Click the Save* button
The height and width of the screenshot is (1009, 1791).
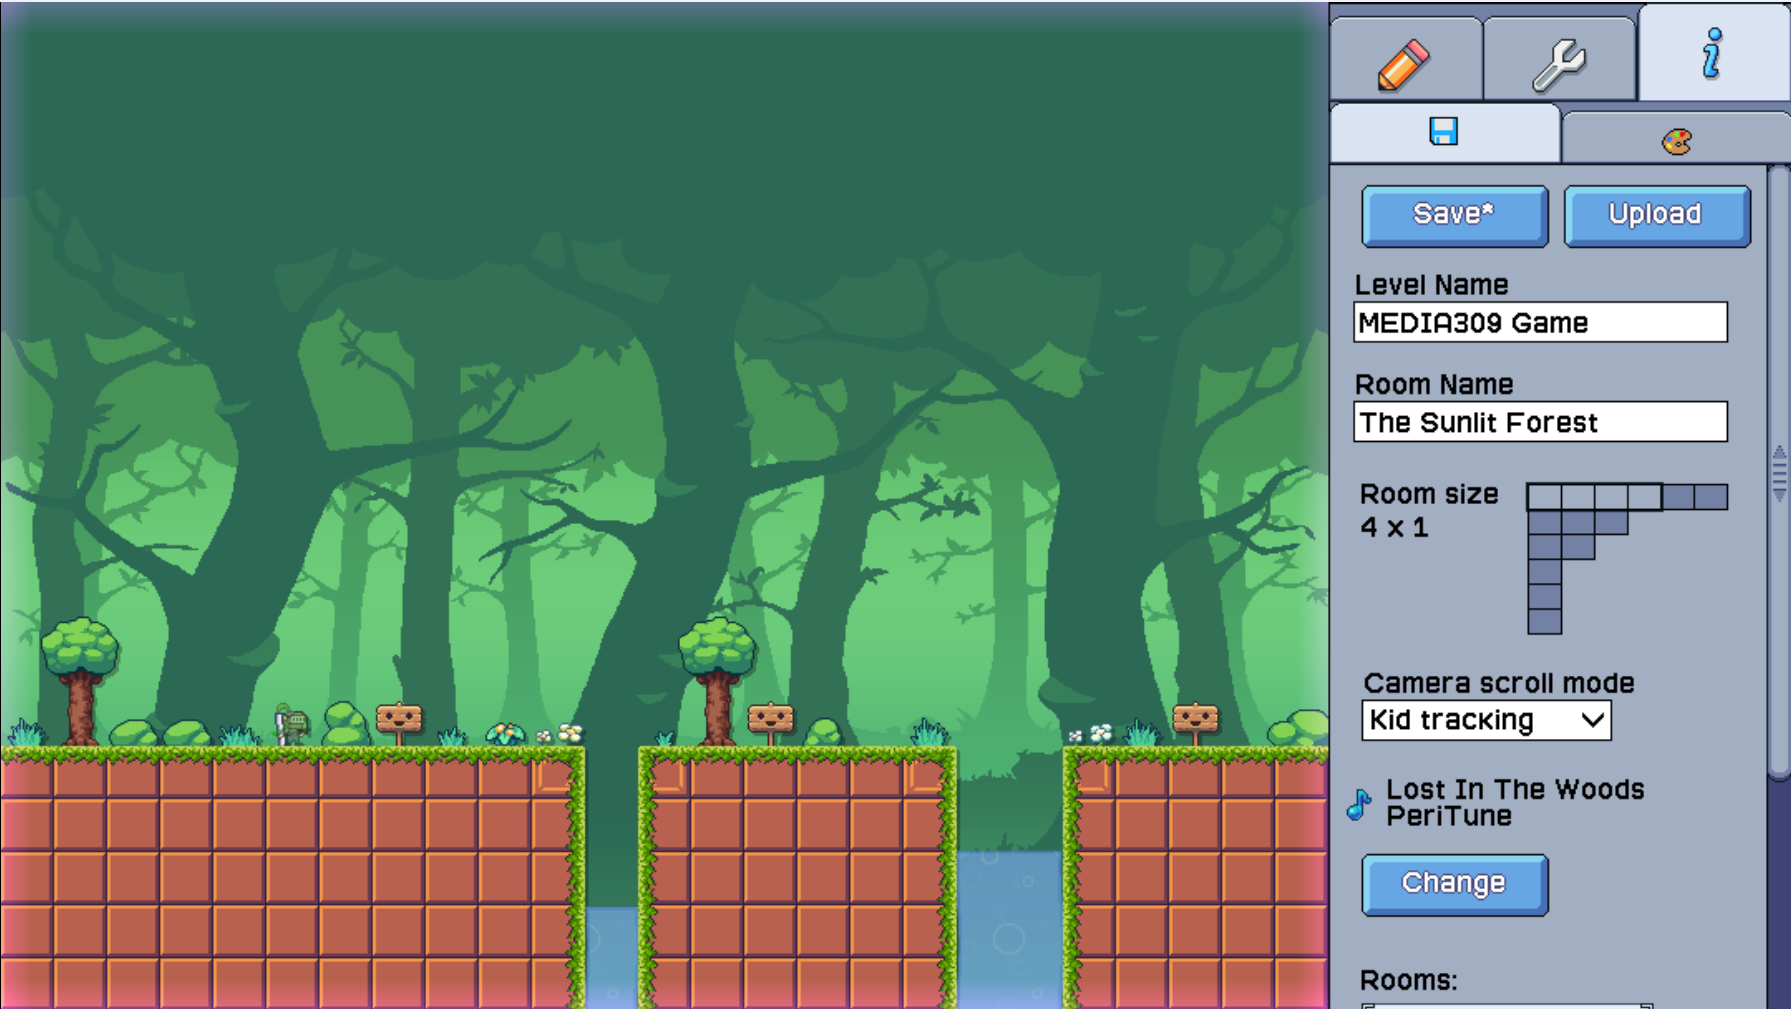pos(1454,215)
